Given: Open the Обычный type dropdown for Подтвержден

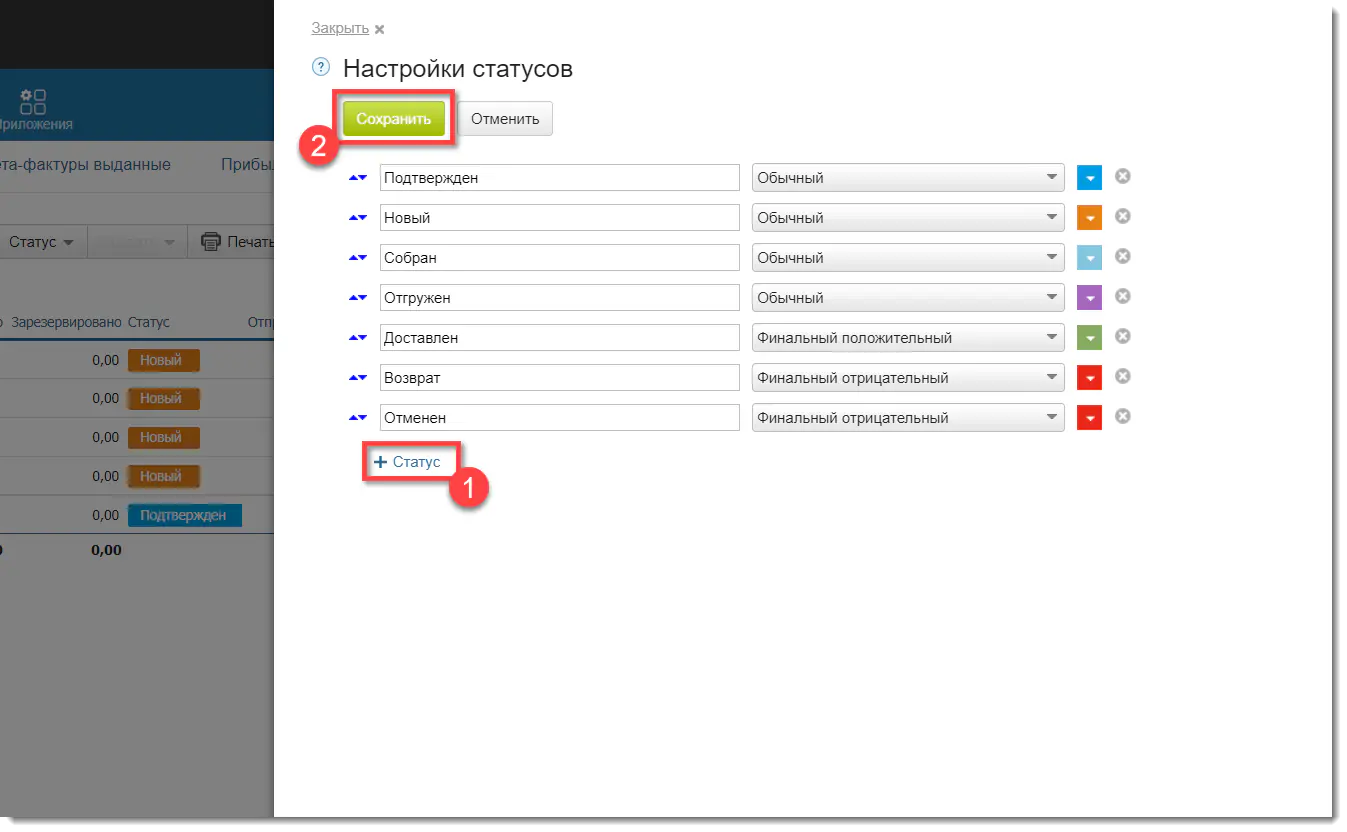Looking at the screenshot, I should (x=905, y=177).
